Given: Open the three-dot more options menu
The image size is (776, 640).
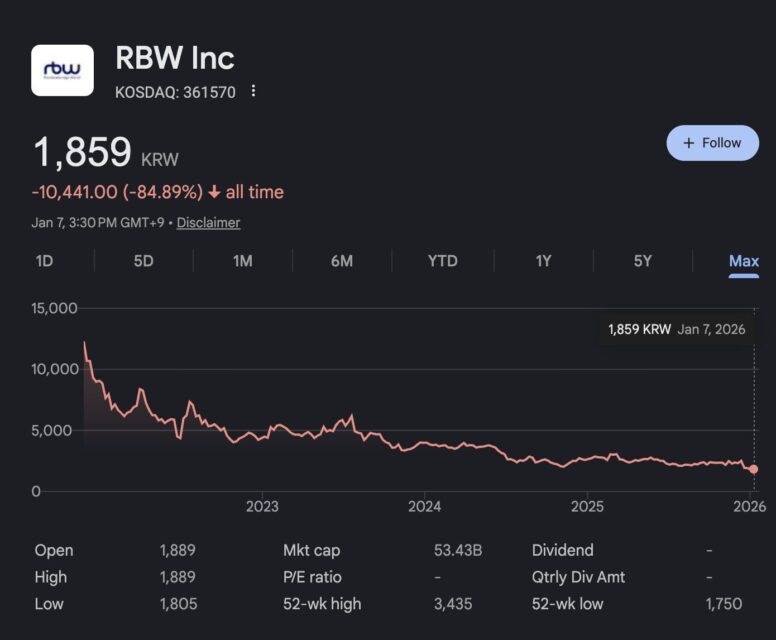Looking at the screenshot, I should [x=253, y=91].
